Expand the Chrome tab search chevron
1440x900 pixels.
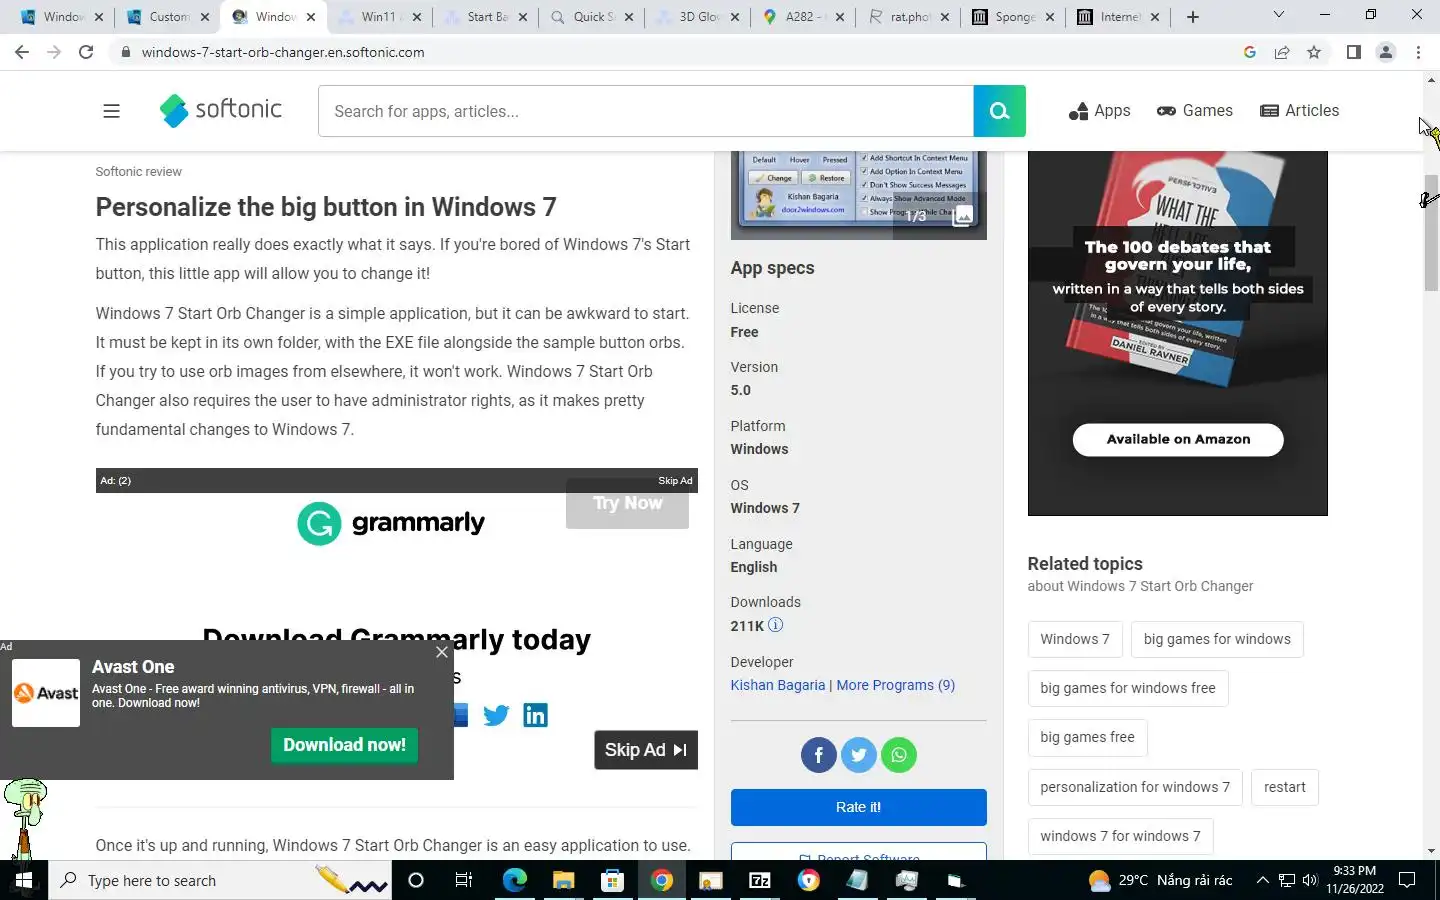click(1278, 15)
